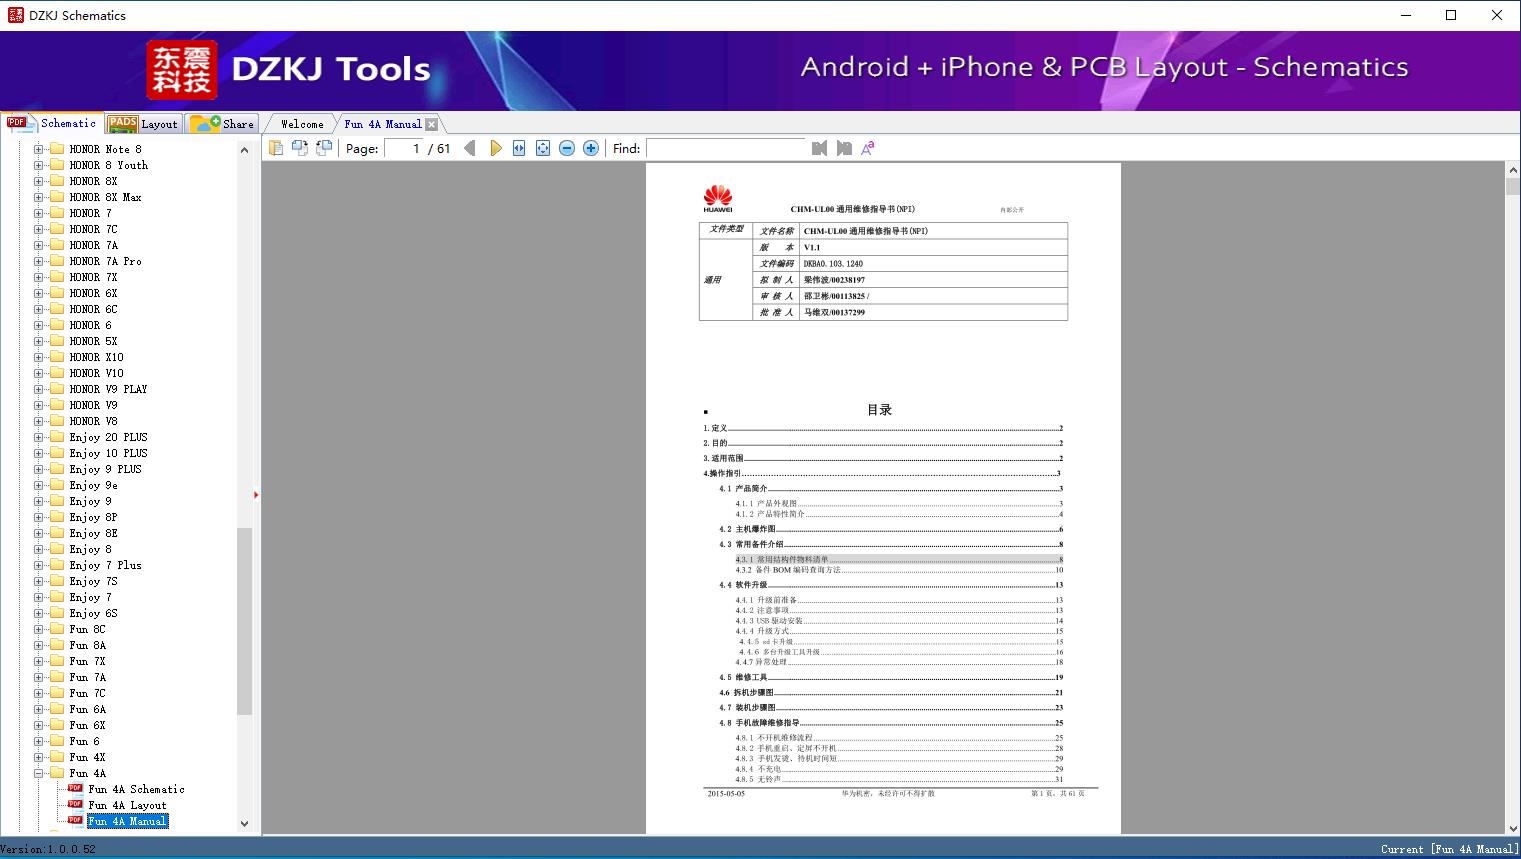Click the folder icon for HONOR 8X Max
This screenshot has width=1521, height=859.
(57, 197)
